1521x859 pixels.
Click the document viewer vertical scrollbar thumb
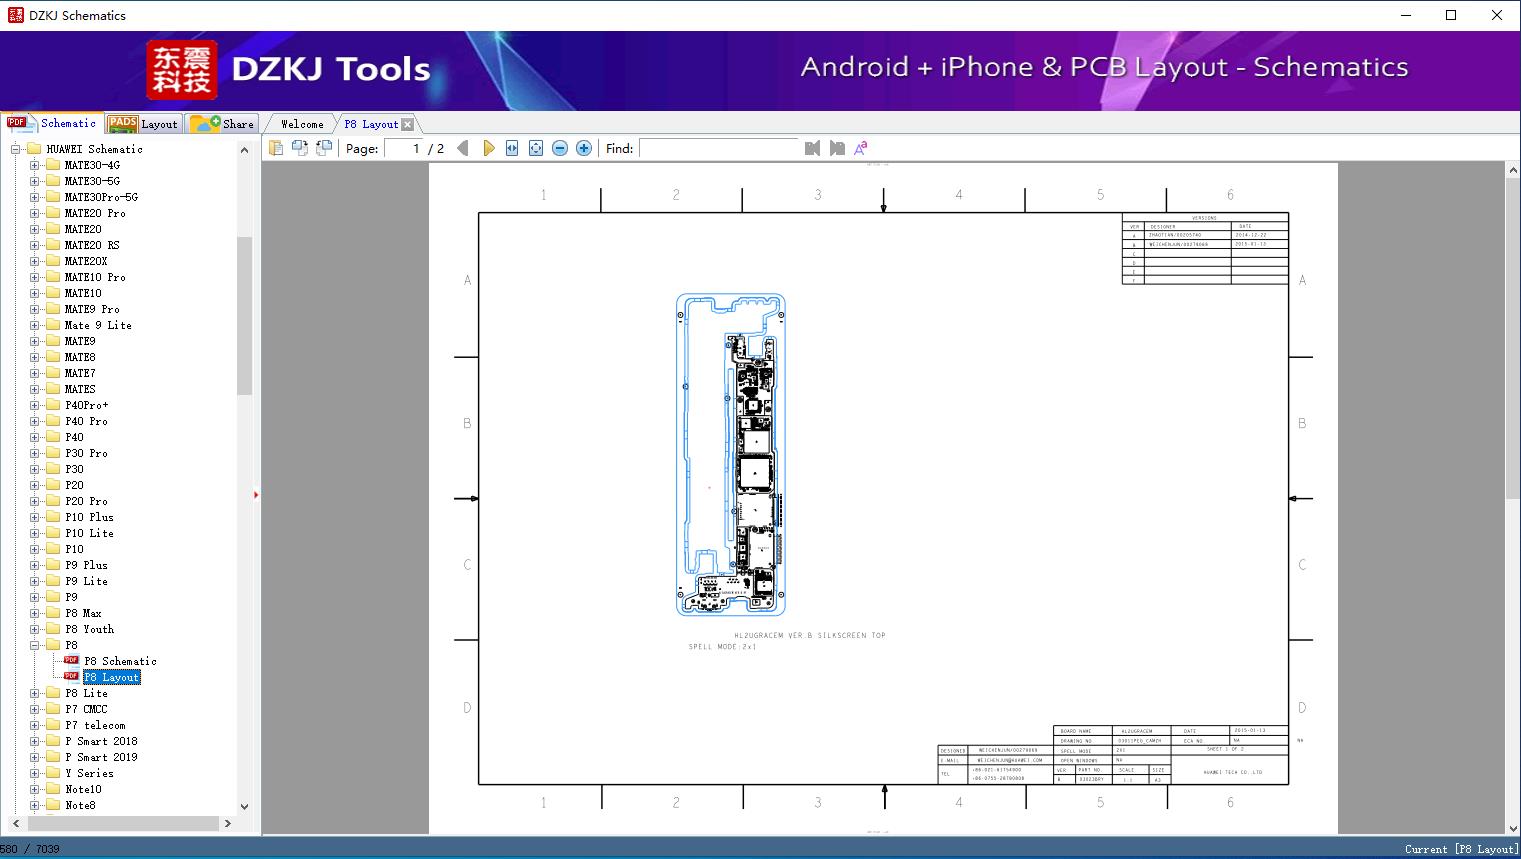[x=1513, y=338]
